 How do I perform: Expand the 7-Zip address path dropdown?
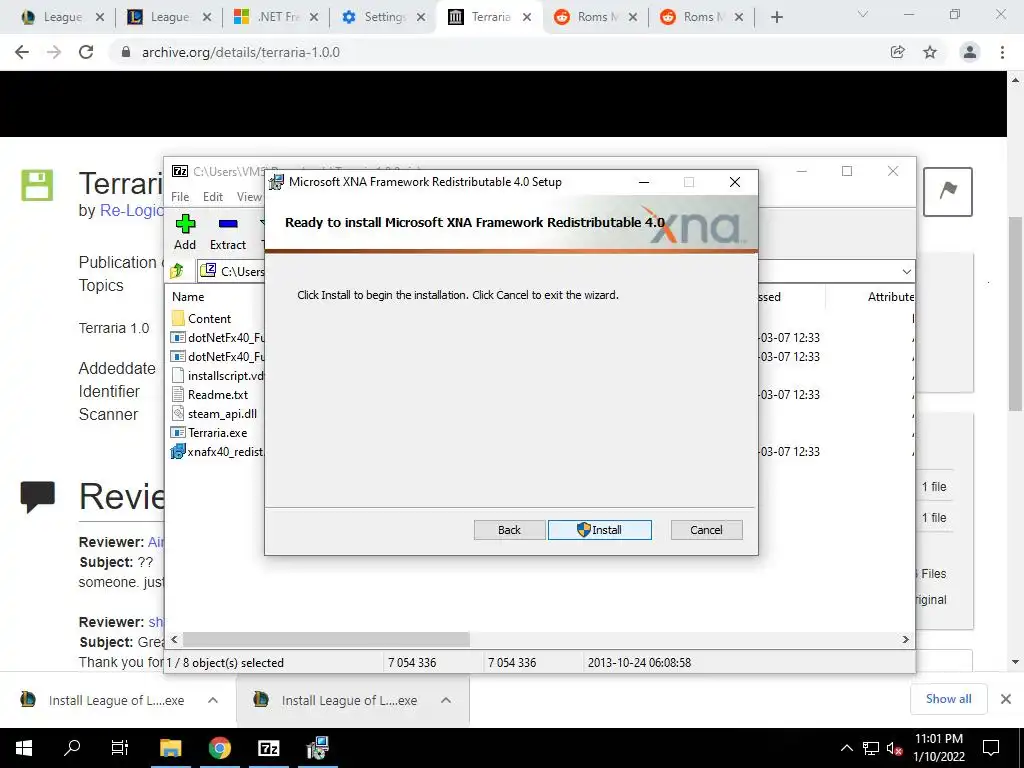click(906, 271)
